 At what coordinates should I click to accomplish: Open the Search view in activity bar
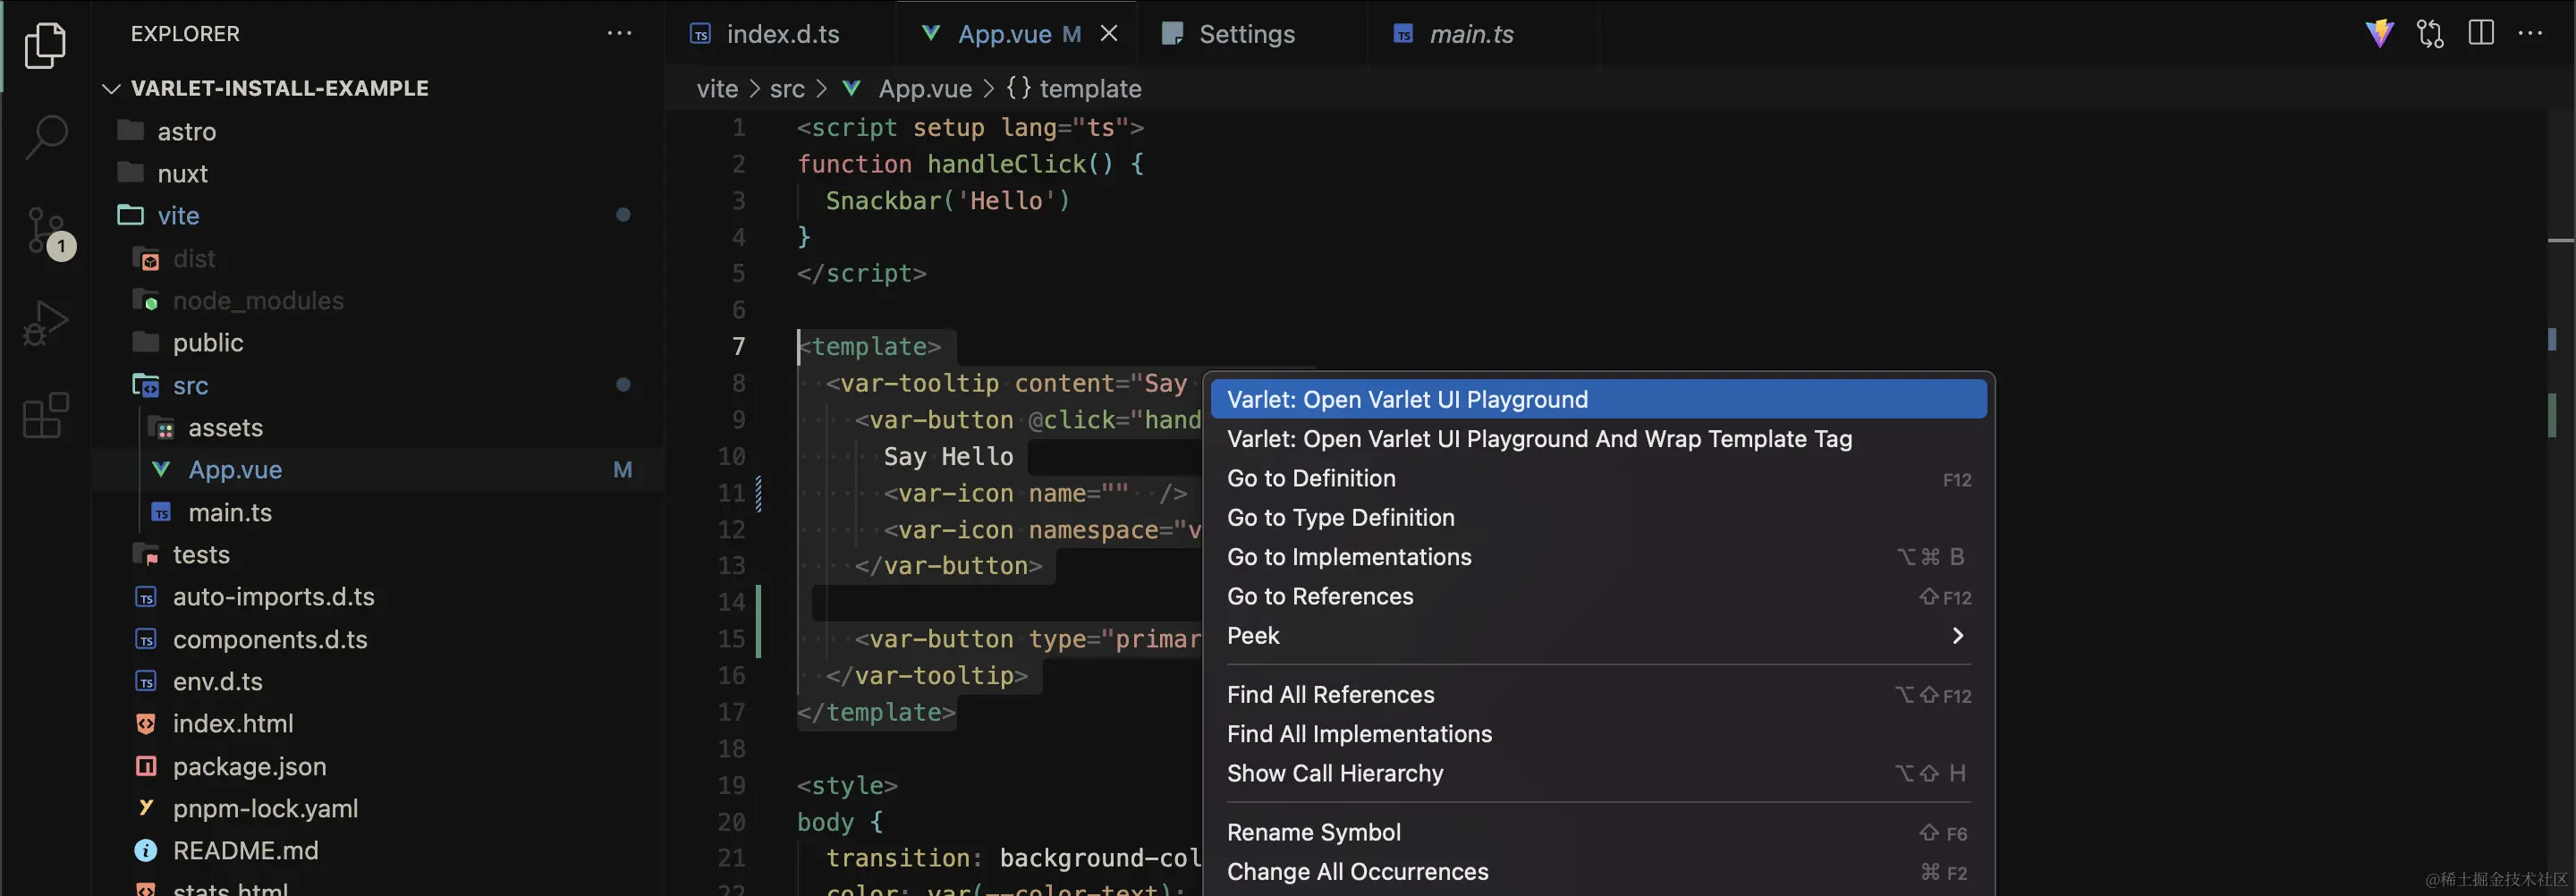click(45, 137)
